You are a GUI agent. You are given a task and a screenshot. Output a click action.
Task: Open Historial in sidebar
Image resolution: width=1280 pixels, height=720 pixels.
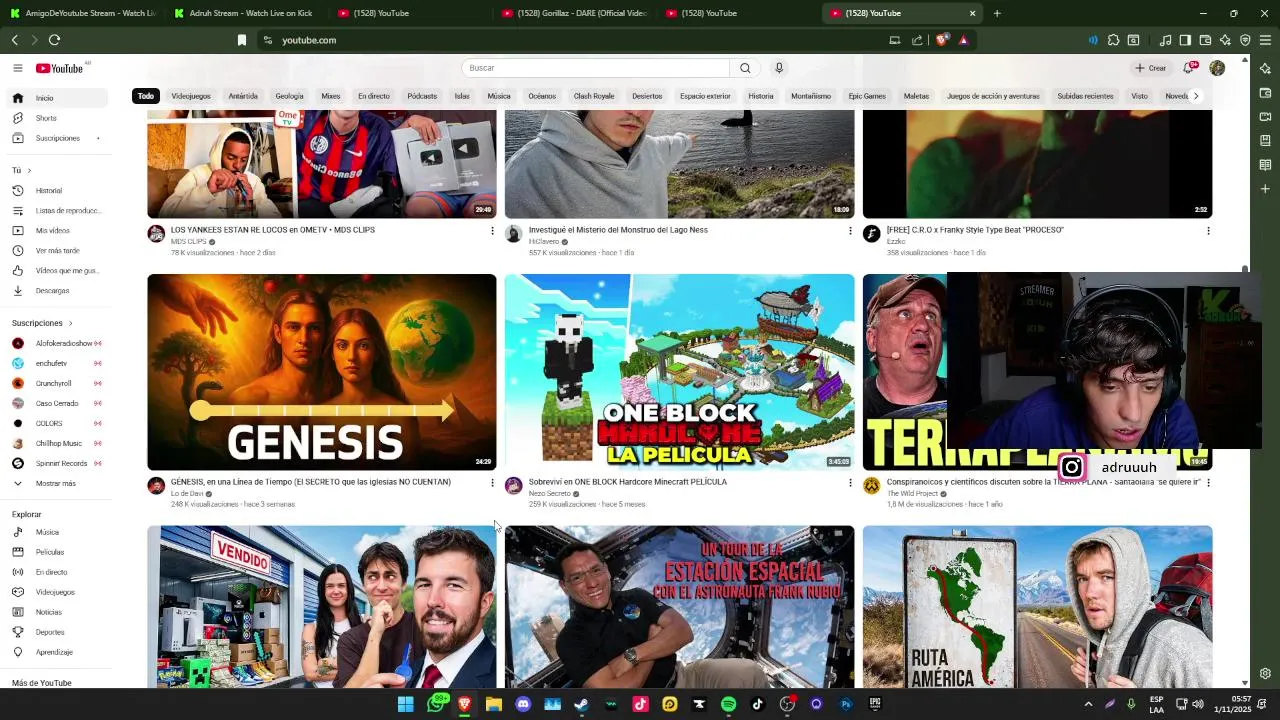(58, 190)
